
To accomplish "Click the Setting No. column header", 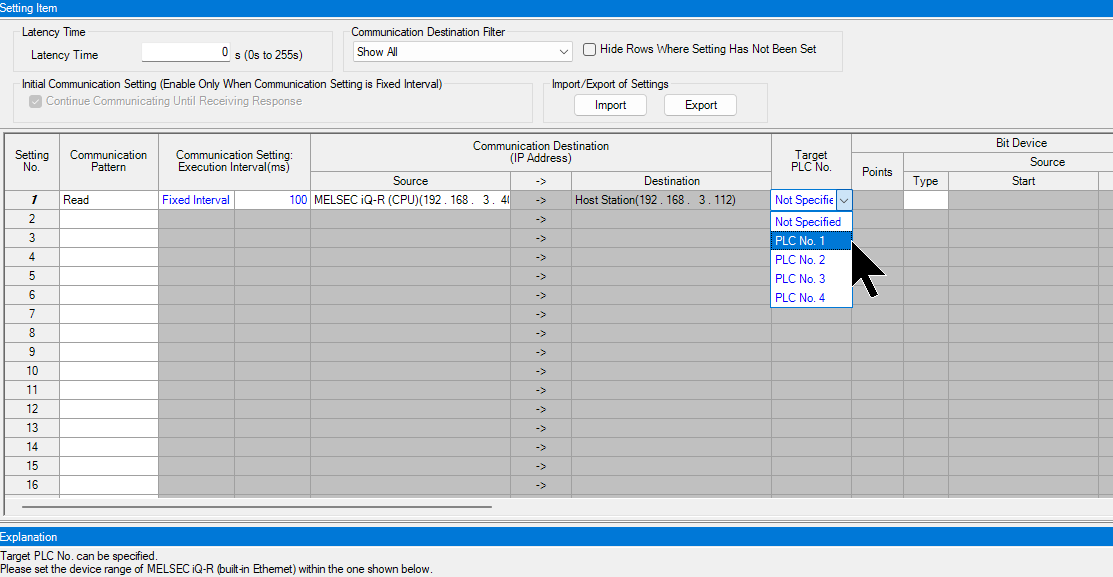I will click(x=32, y=161).
